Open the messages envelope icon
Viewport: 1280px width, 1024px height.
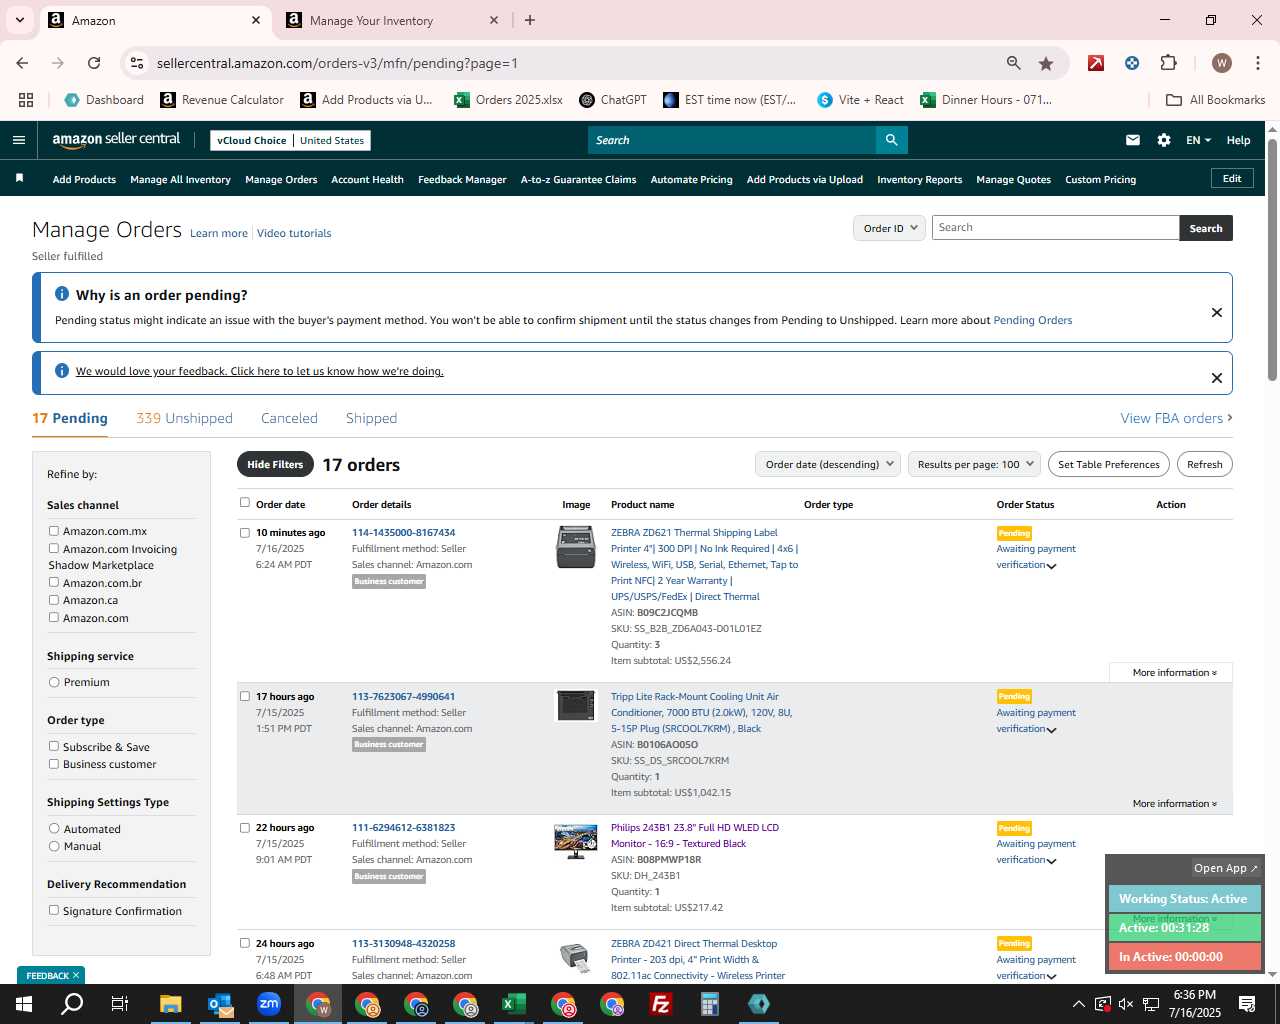pos(1132,140)
